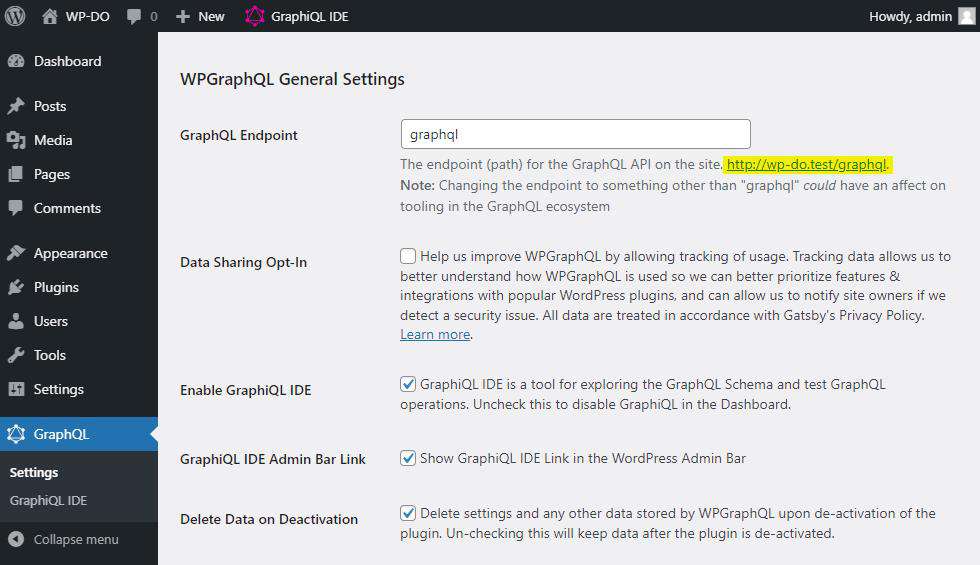Click the Learn more link
The image size is (980, 565).
(435, 334)
